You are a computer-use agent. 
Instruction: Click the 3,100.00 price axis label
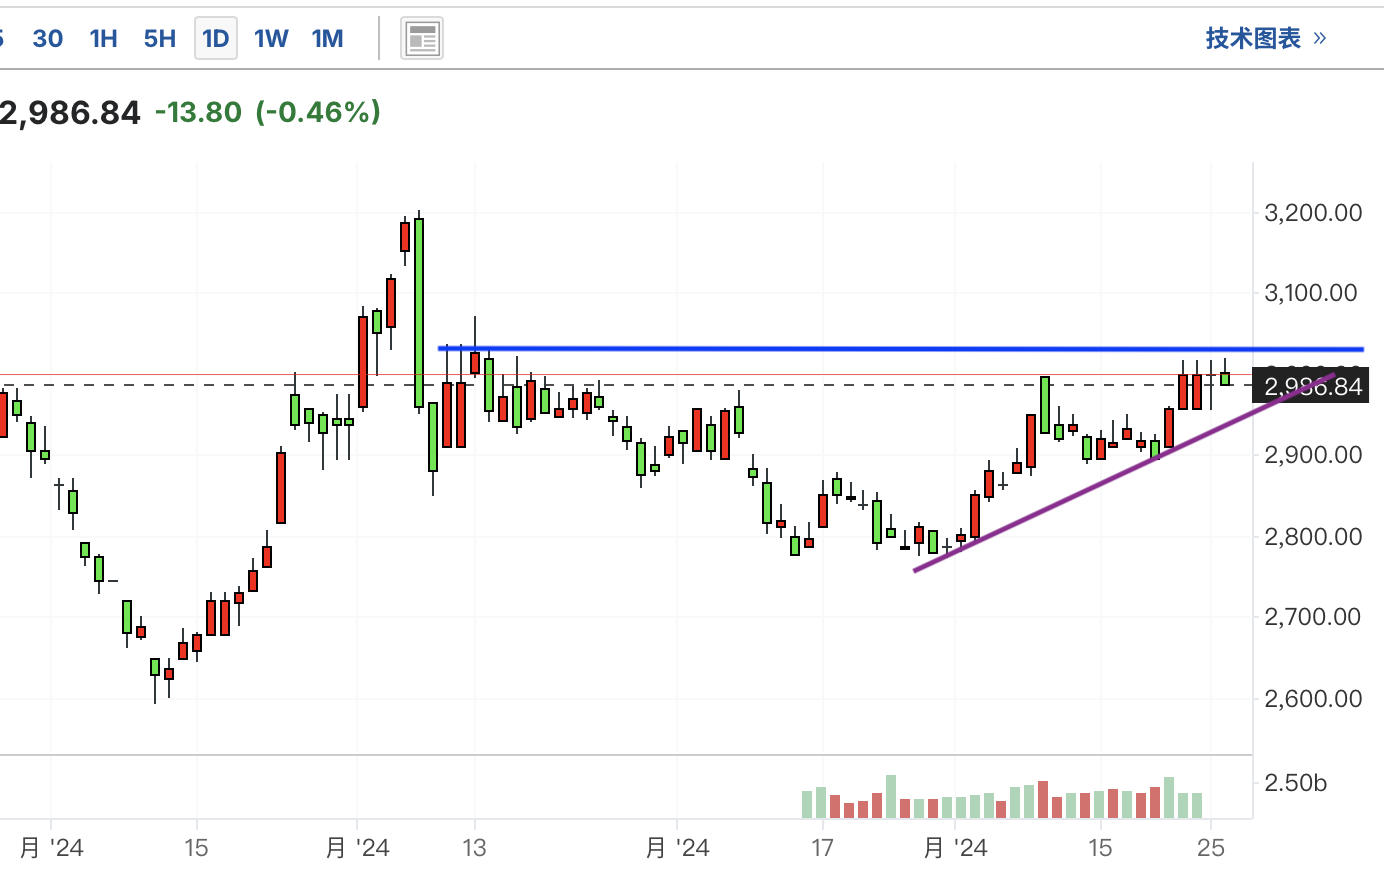(1311, 293)
